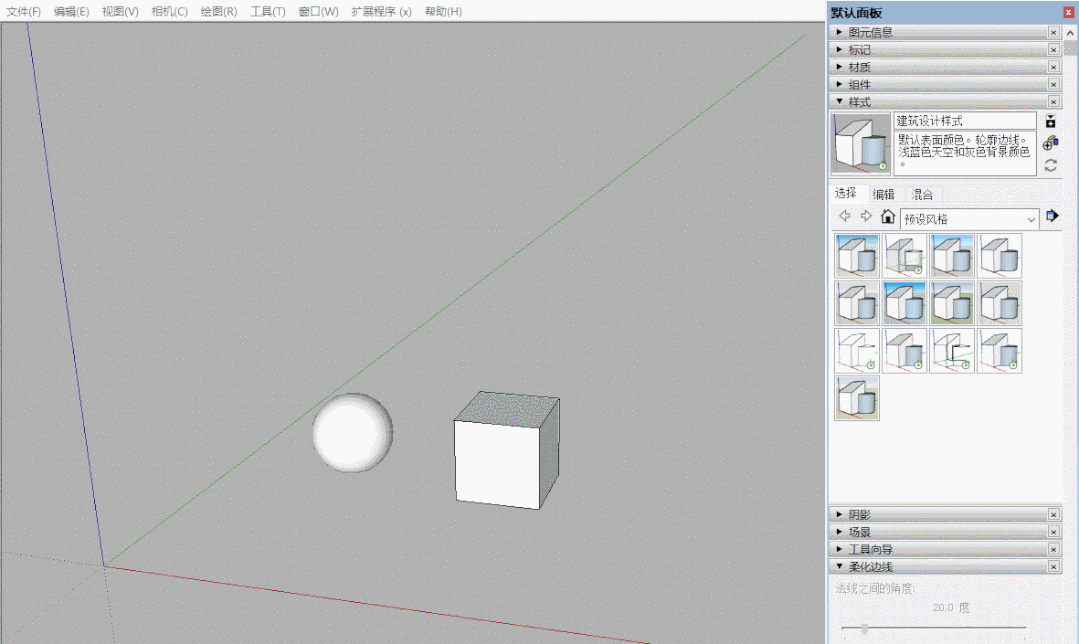This screenshot has width=1079, height=644.
Task: Open the 相机(C) menu
Action: click(x=169, y=12)
